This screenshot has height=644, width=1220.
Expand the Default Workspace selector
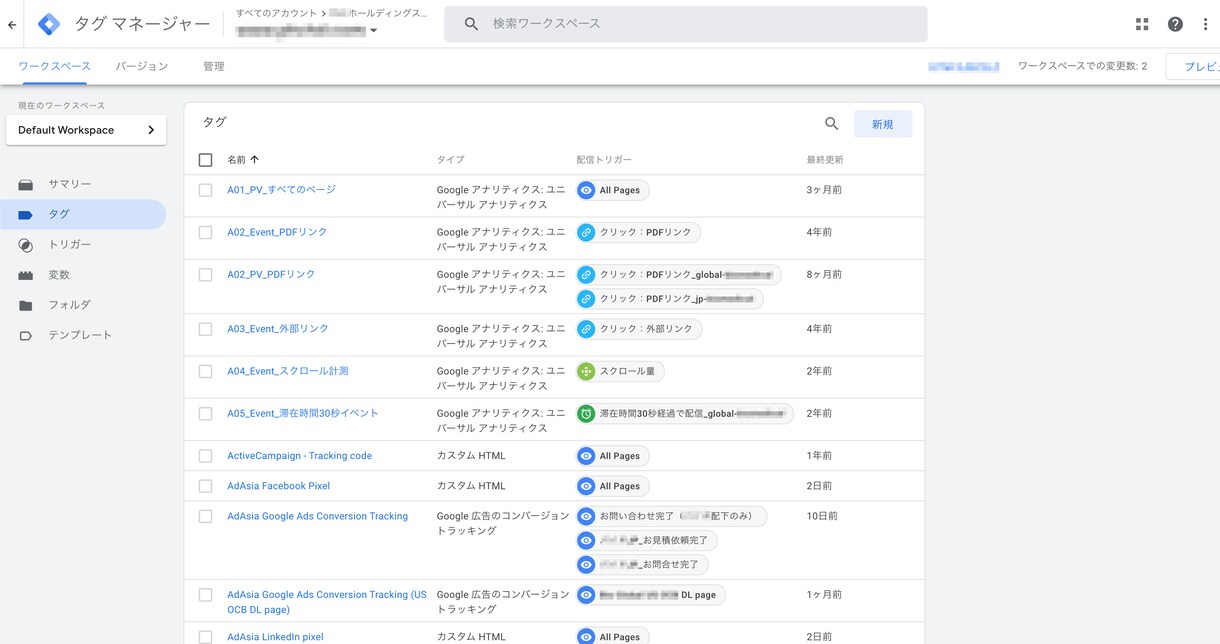[86, 130]
